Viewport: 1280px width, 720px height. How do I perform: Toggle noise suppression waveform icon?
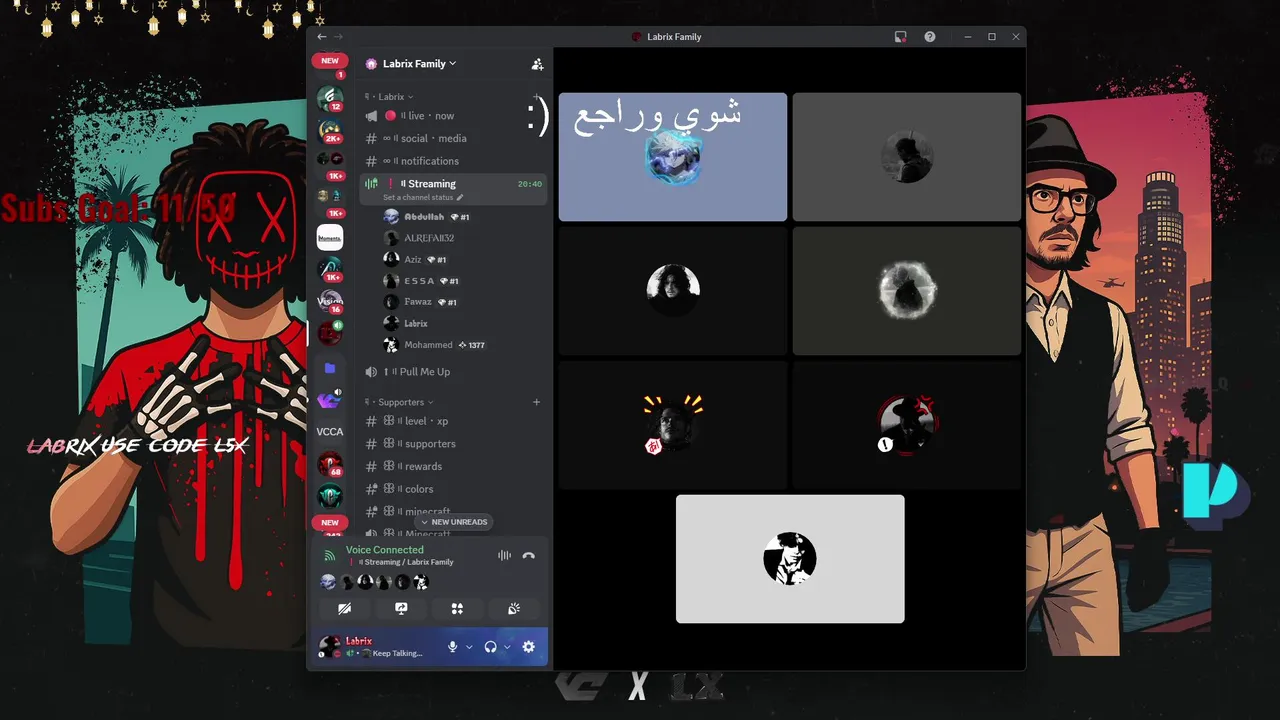click(504, 555)
